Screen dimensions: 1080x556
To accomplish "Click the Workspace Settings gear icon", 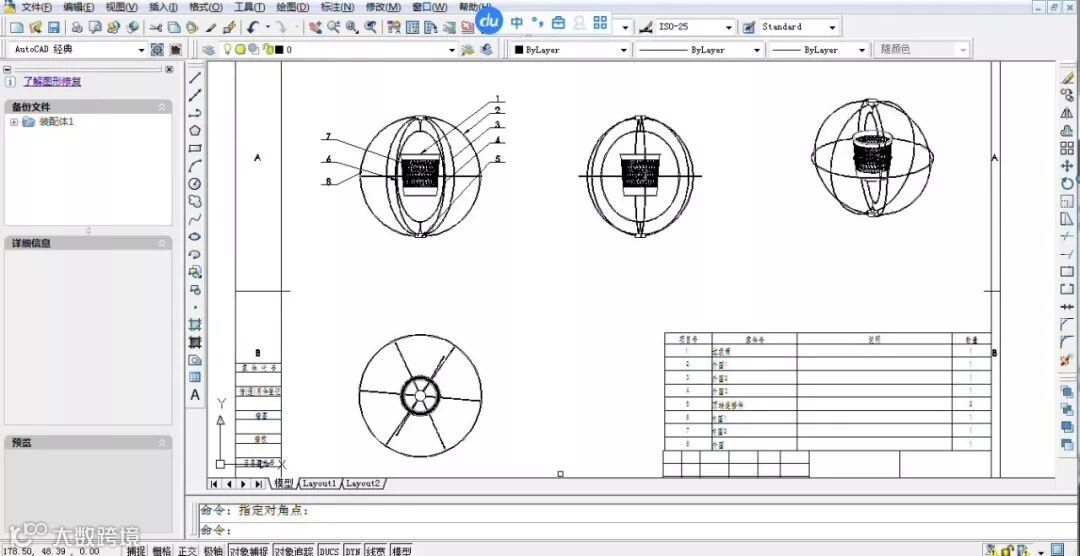I will (158, 50).
